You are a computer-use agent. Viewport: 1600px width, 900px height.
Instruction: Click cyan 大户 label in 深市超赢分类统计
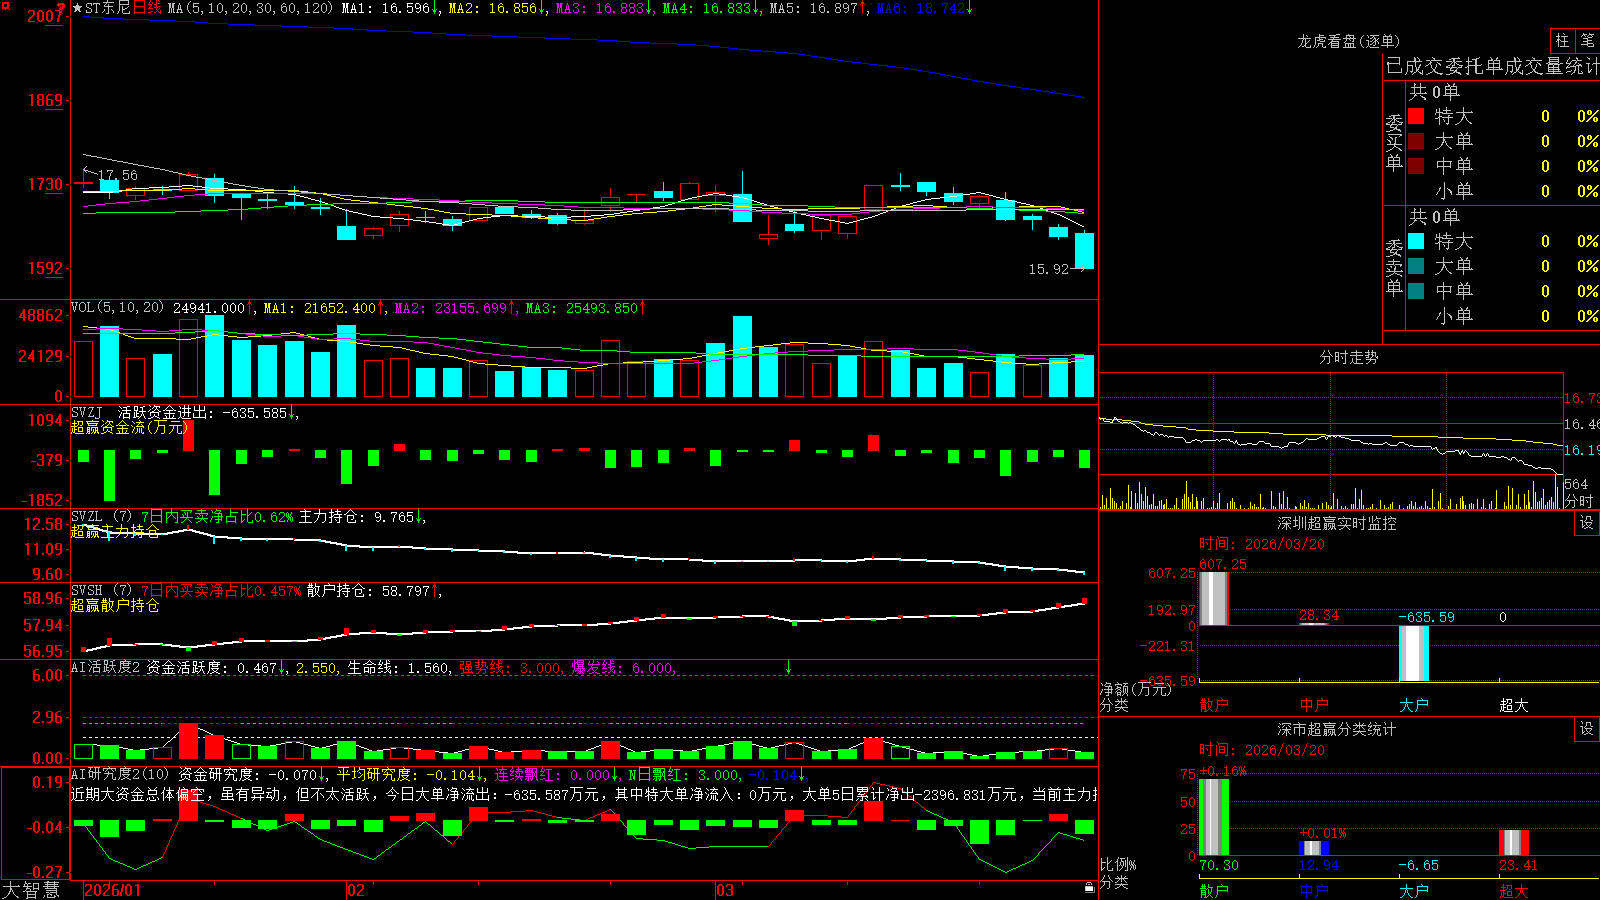pos(1414,891)
